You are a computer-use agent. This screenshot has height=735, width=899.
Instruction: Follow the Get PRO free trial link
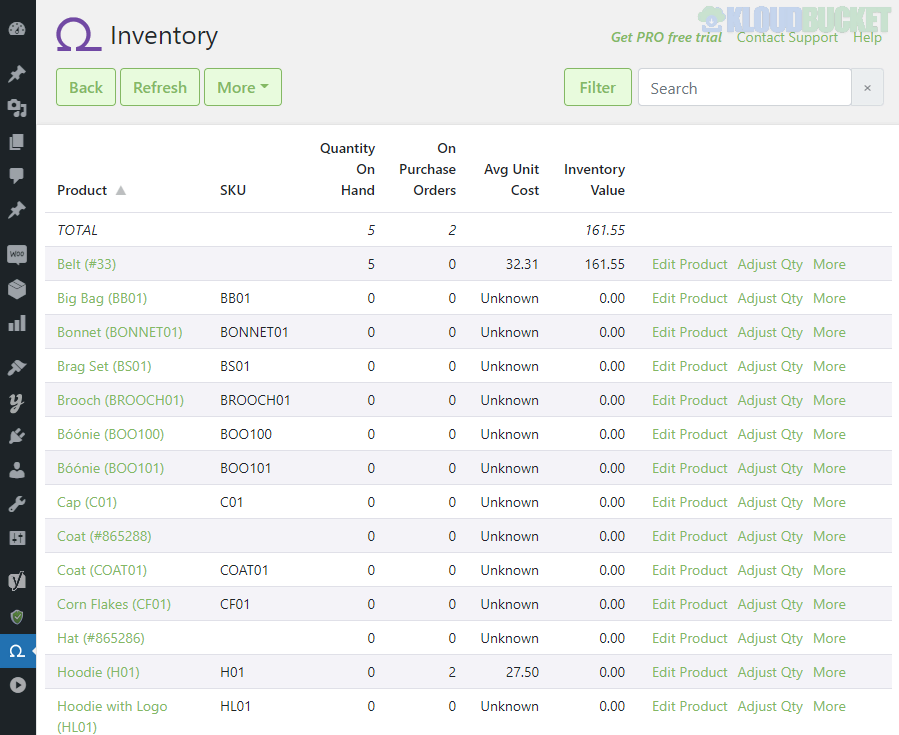(x=666, y=37)
